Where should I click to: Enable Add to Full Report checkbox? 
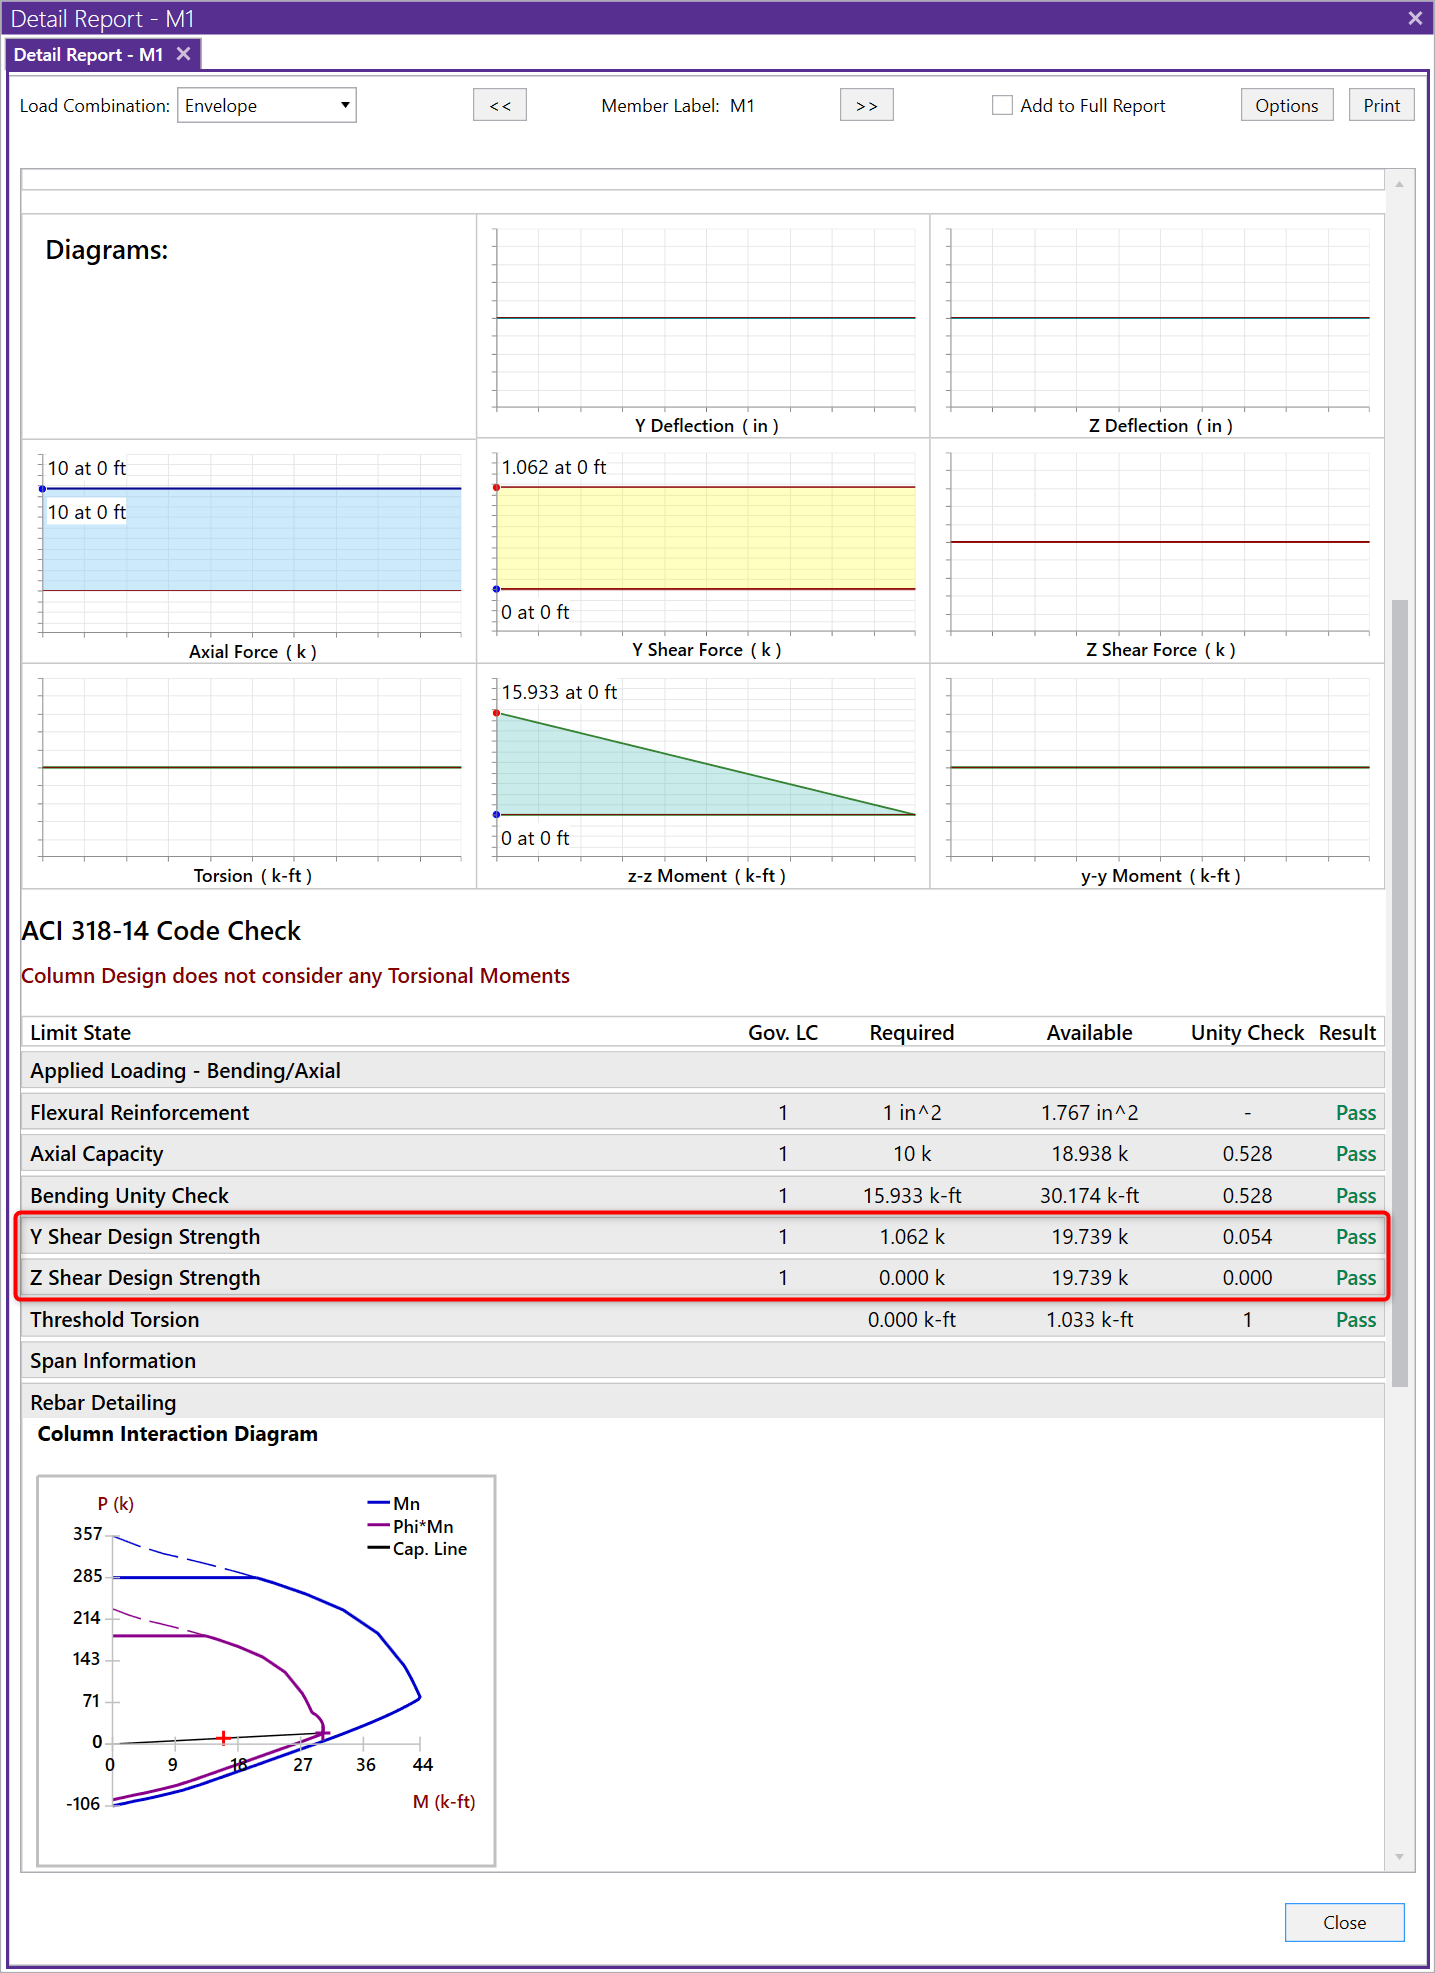click(1002, 105)
